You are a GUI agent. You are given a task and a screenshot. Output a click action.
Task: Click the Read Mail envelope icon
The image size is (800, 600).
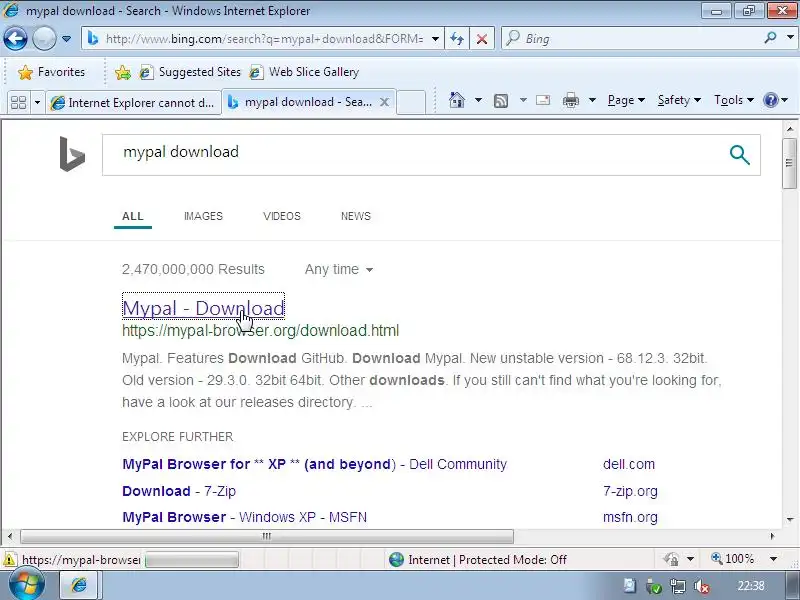pyautogui.click(x=543, y=100)
